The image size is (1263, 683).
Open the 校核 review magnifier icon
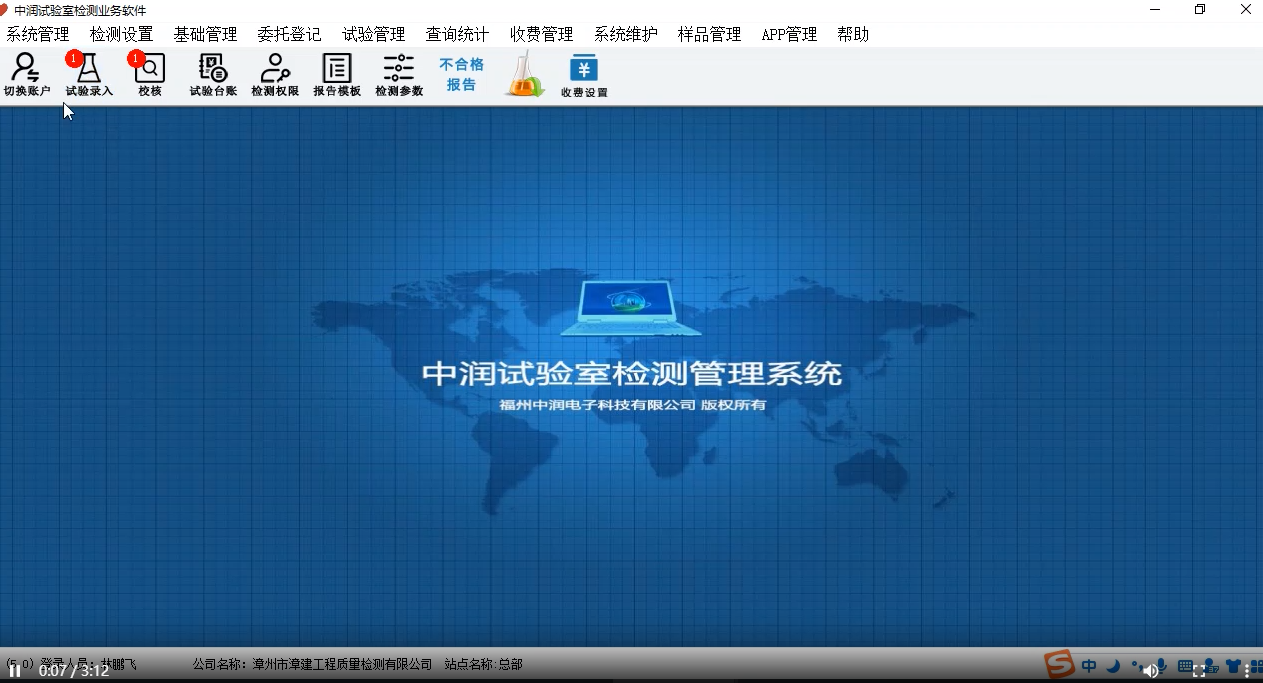coord(150,75)
